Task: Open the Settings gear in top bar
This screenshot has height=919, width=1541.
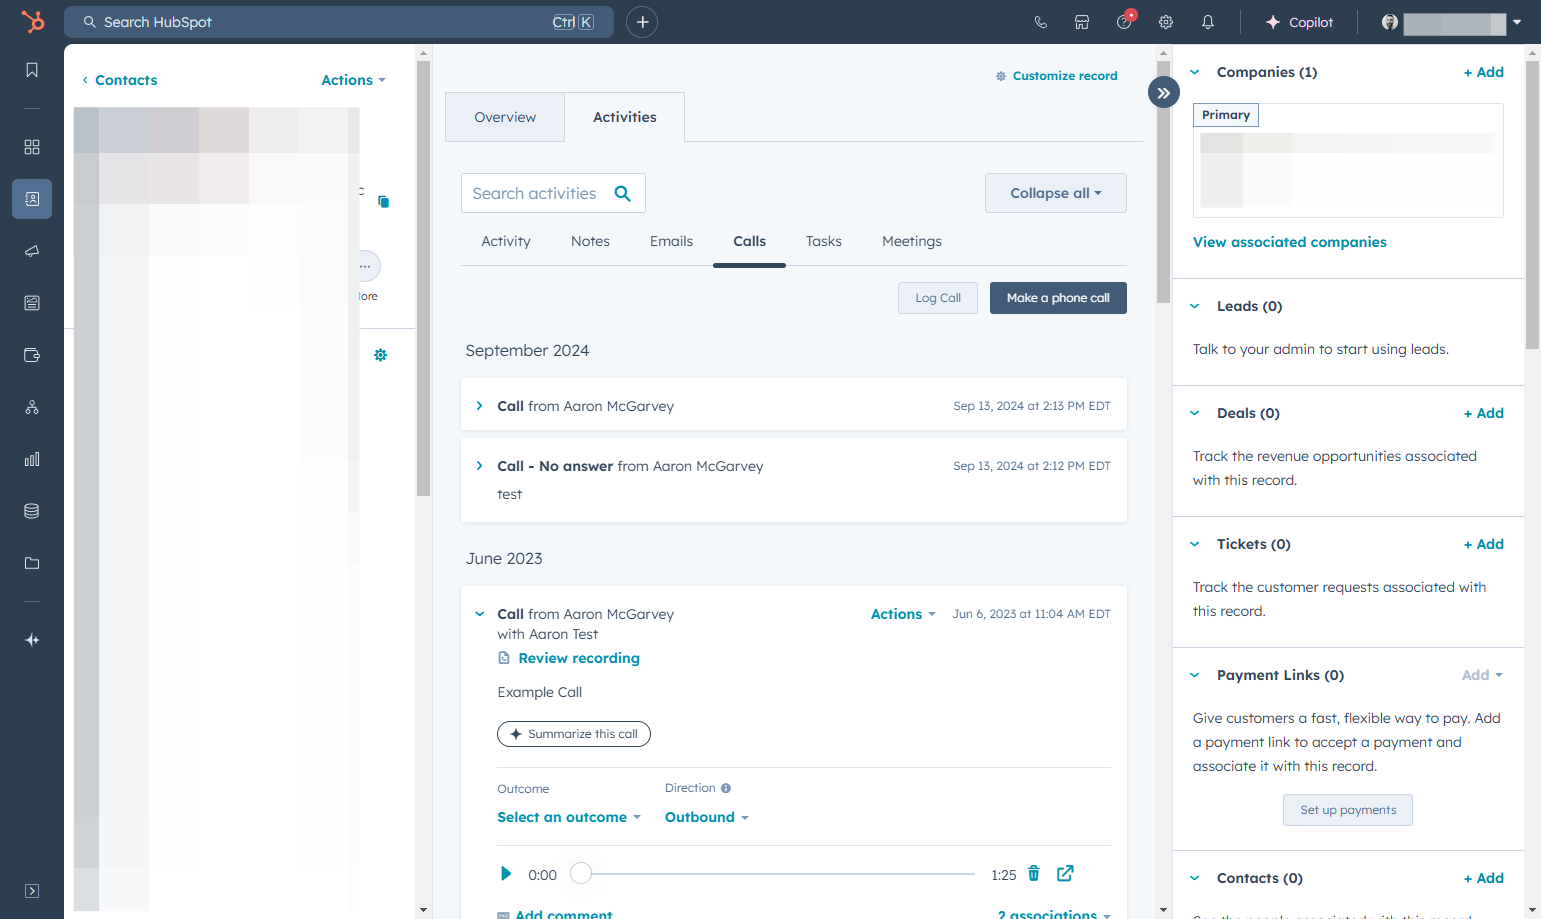Action: 1166,22
